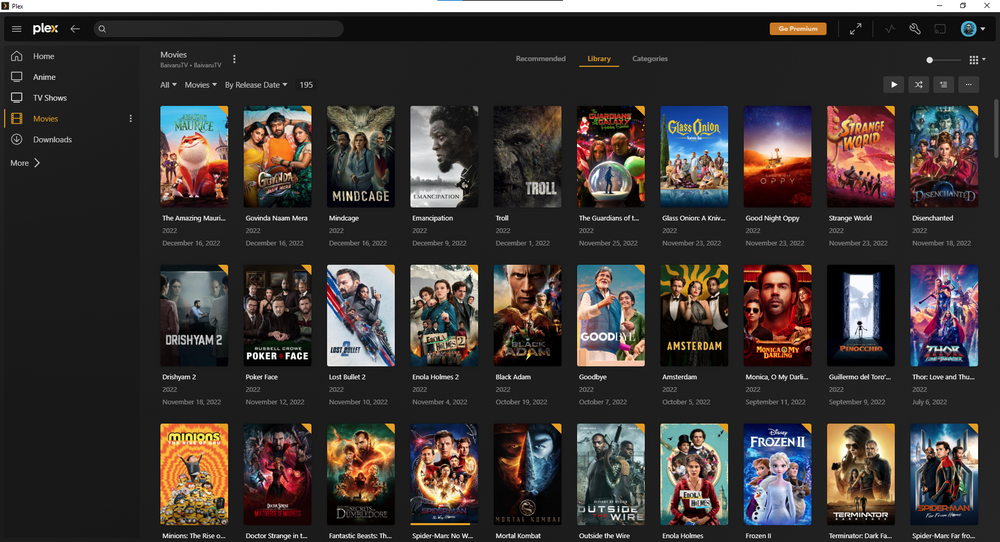Click the Cast to device icon
The height and width of the screenshot is (542, 1000).
[940, 29]
